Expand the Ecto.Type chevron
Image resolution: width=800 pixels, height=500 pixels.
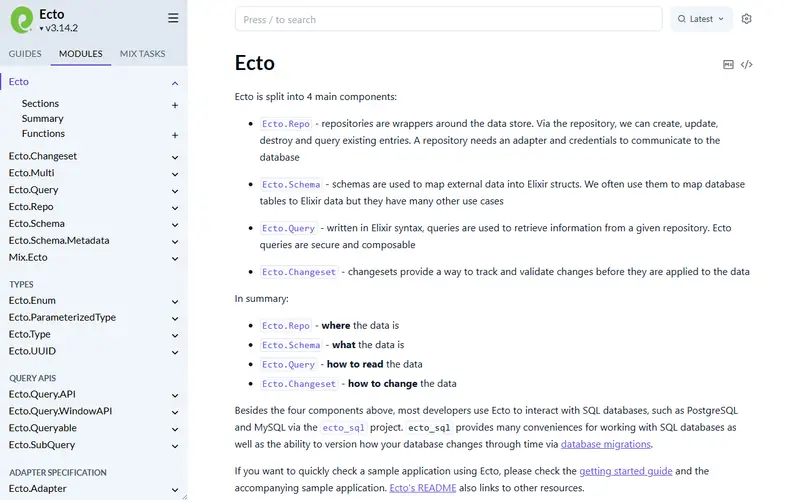[x=175, y=335]
